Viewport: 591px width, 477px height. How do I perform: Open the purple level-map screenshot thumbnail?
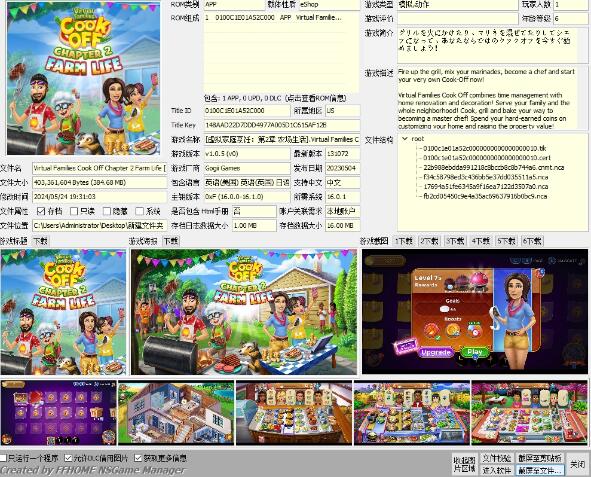coord(58,413)
